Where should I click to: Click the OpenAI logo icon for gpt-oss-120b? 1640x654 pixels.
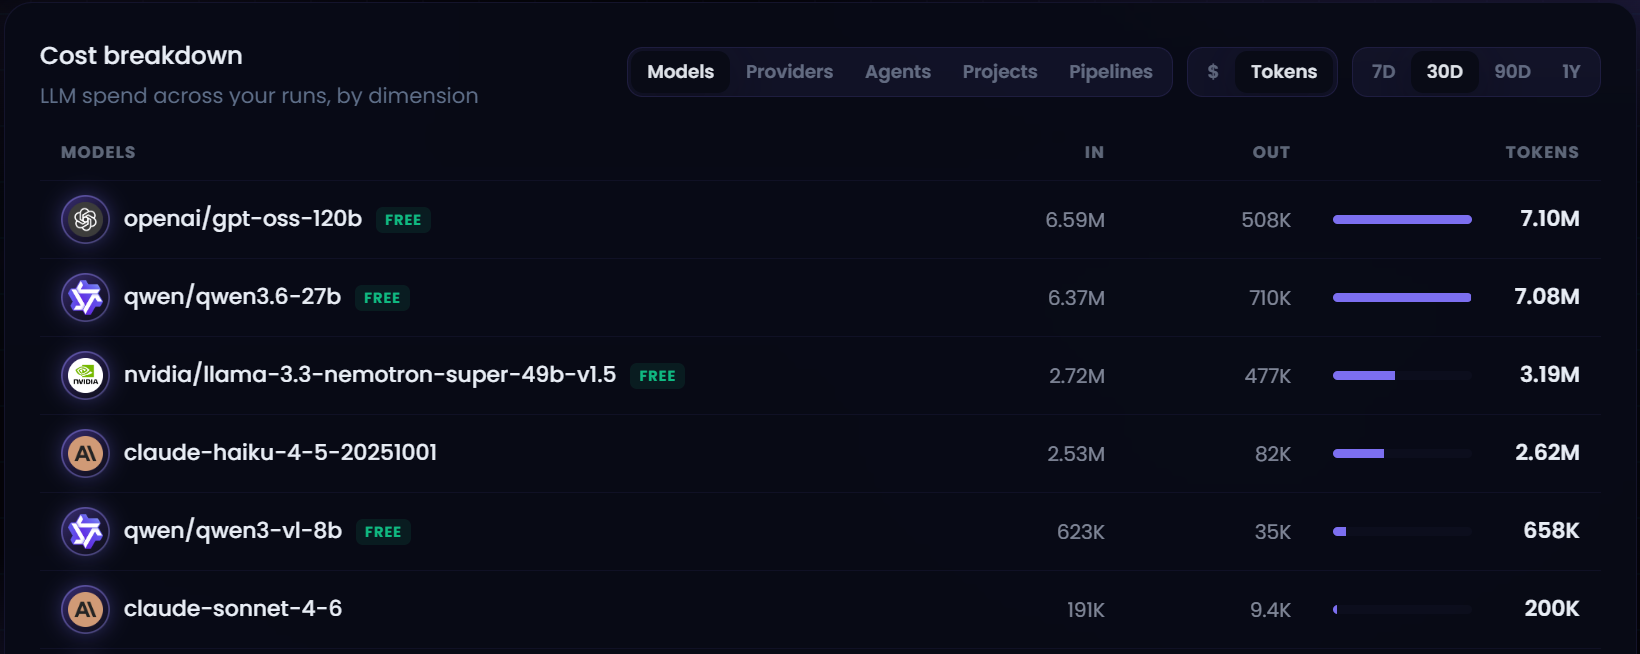[x=86, y=219]
